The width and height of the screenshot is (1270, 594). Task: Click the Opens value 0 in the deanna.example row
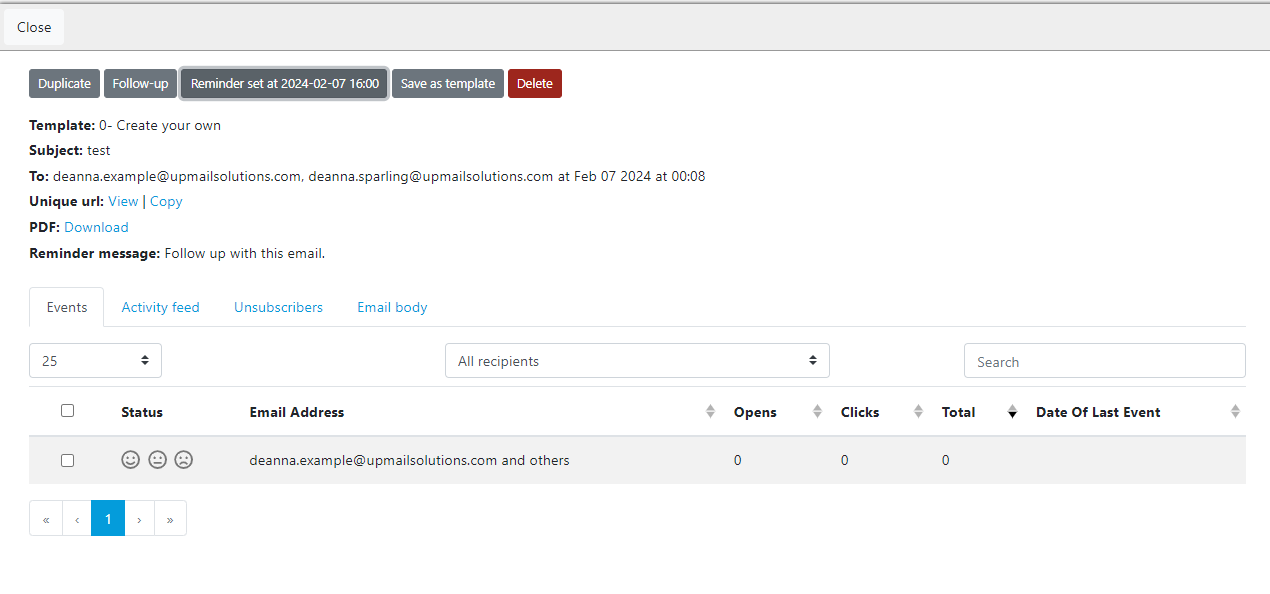coord(738,460)
